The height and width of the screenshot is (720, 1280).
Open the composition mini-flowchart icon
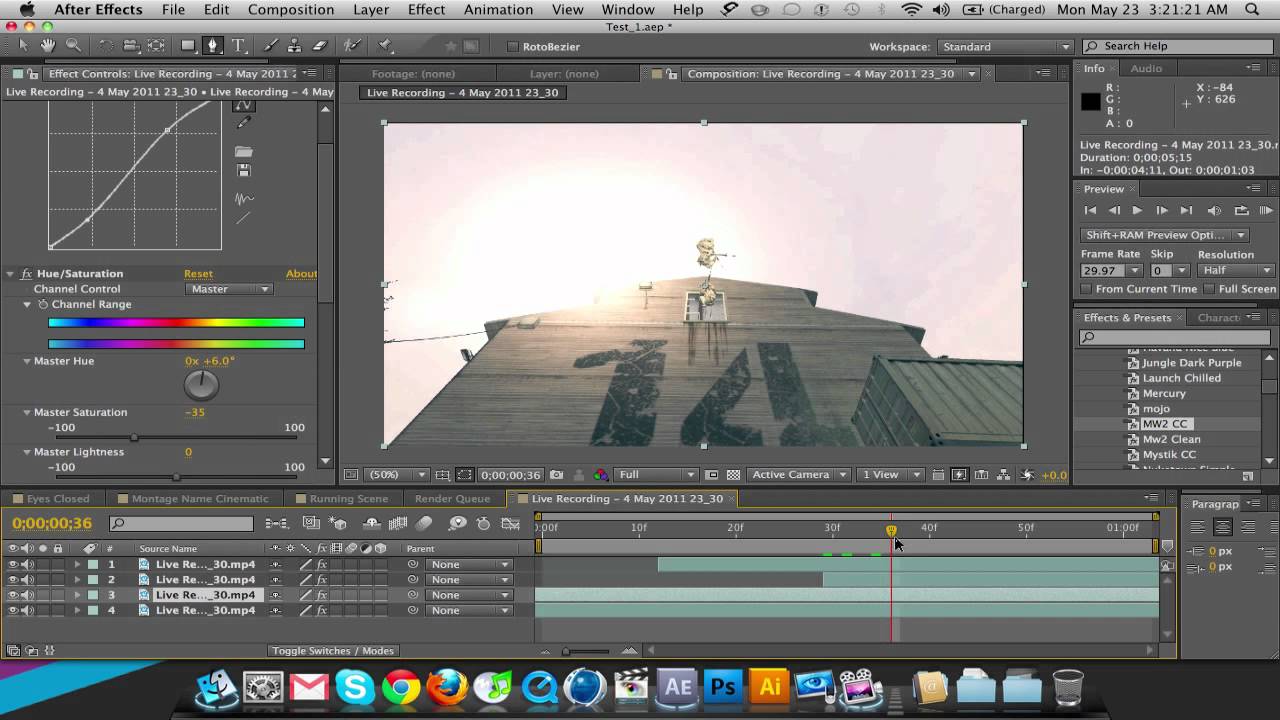pyautogui.click(x=277, y=523)
